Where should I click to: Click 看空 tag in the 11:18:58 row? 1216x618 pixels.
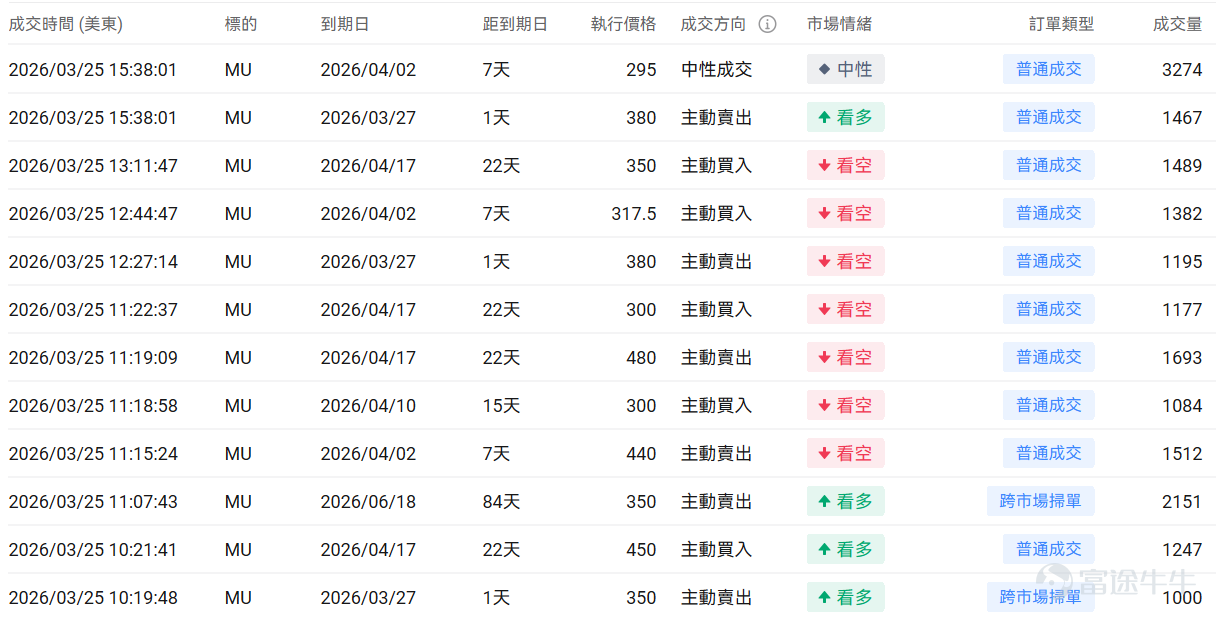[x=846, y=405]
